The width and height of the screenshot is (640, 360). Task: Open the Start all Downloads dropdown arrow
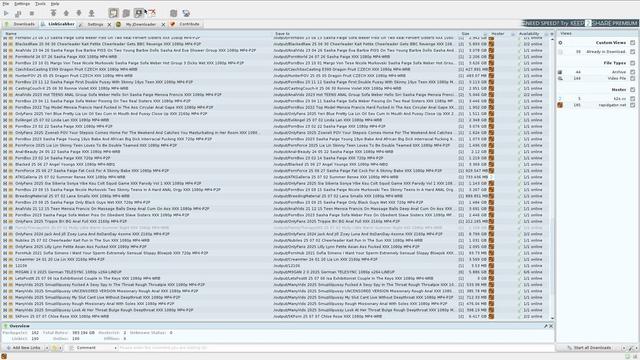click(x=623, y=348)
